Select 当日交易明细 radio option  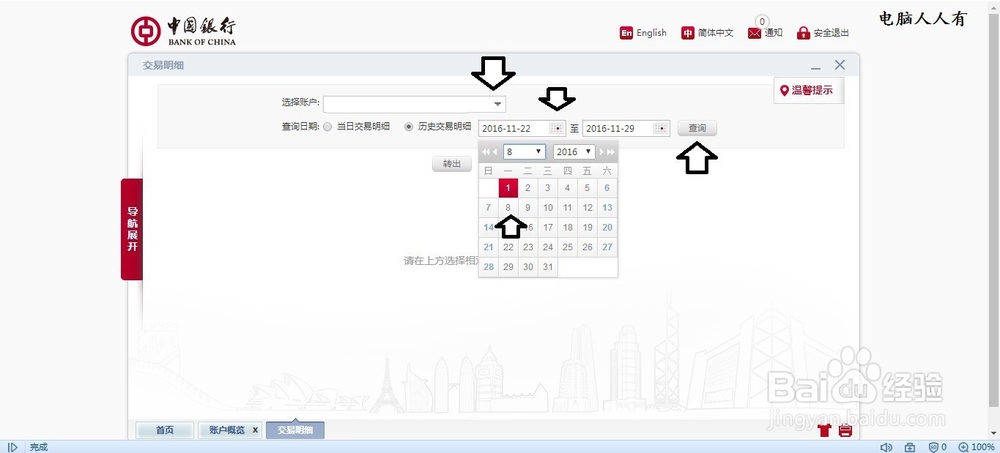pyautogui.click(x=328, y=127)
